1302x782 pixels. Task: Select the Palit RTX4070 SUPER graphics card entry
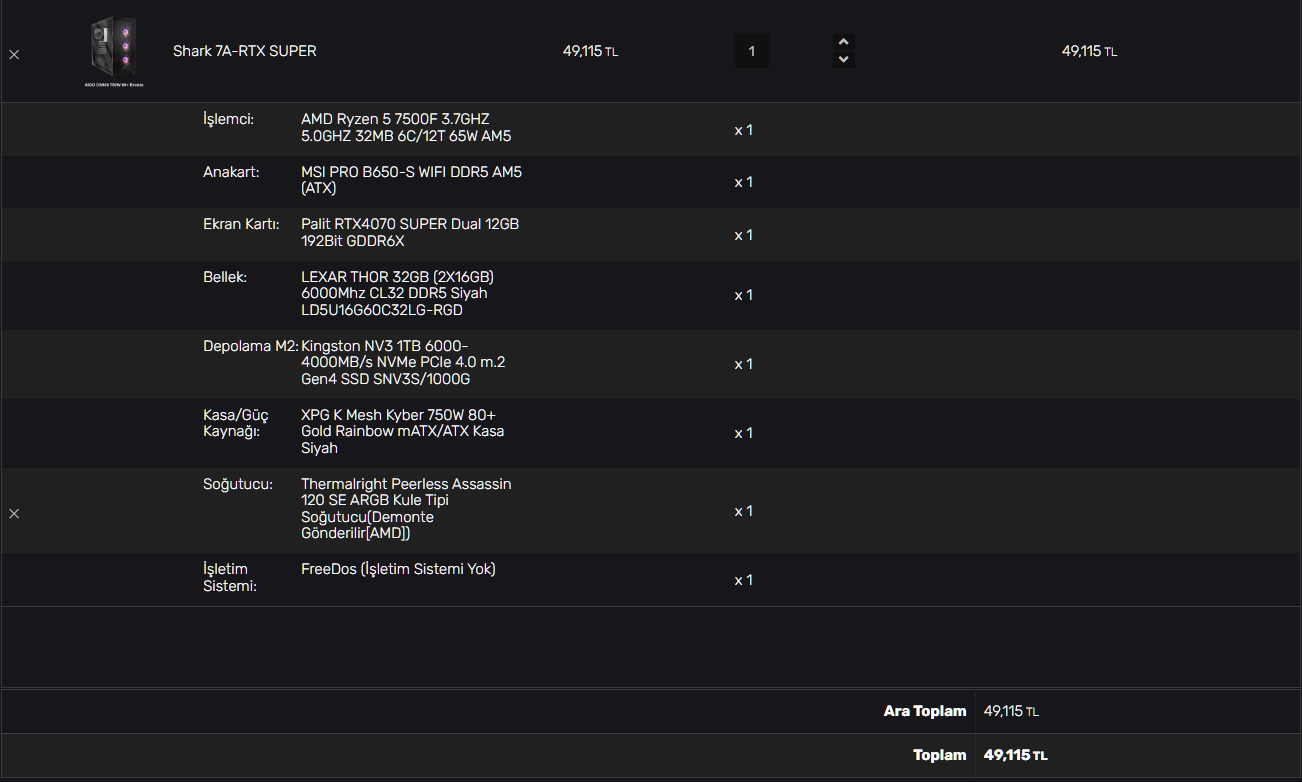coord(410,232)
